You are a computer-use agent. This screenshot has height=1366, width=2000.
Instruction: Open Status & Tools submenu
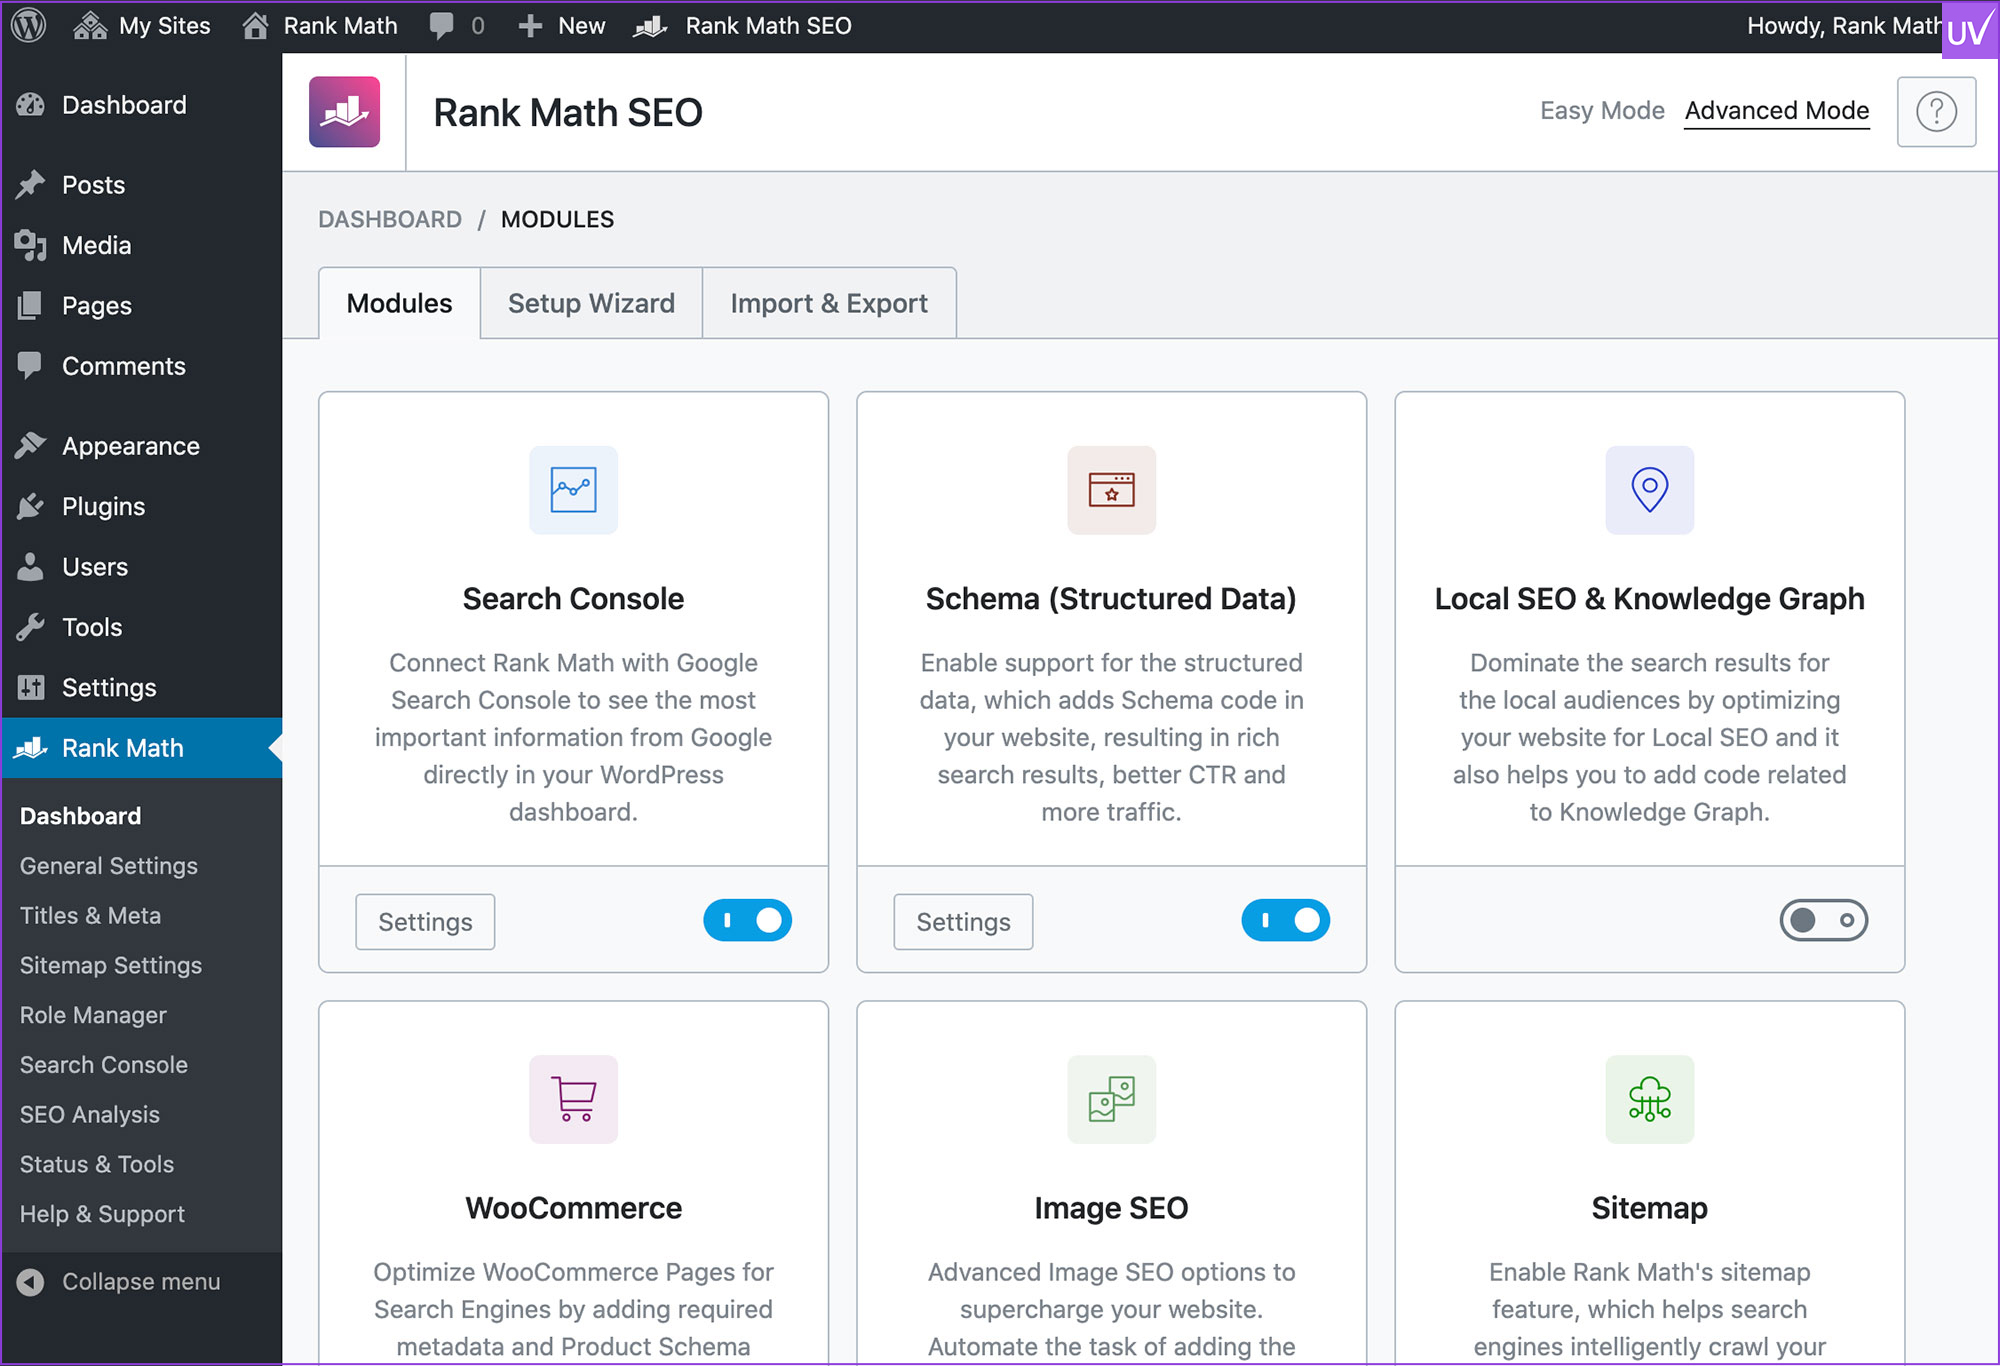(97, 1164)
